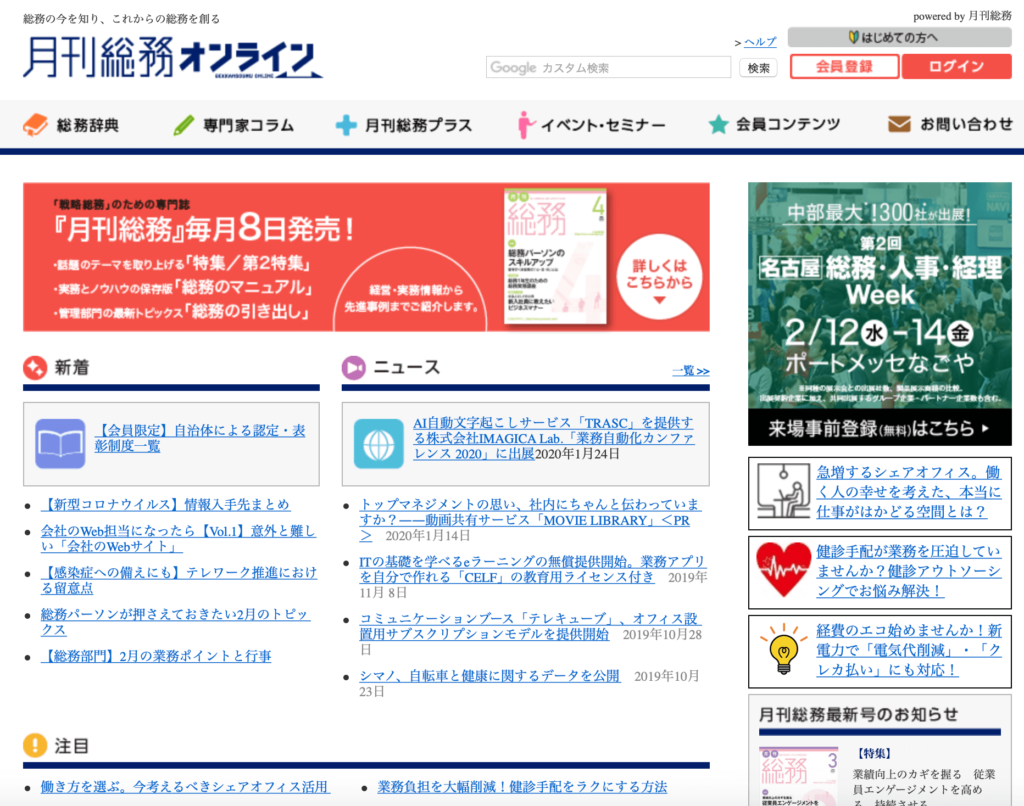Open the イベント・セミナー menu item
Image resolution: width=1024 pixels, height=806 pixels.
pyautogui.click(x=592, y=125)
